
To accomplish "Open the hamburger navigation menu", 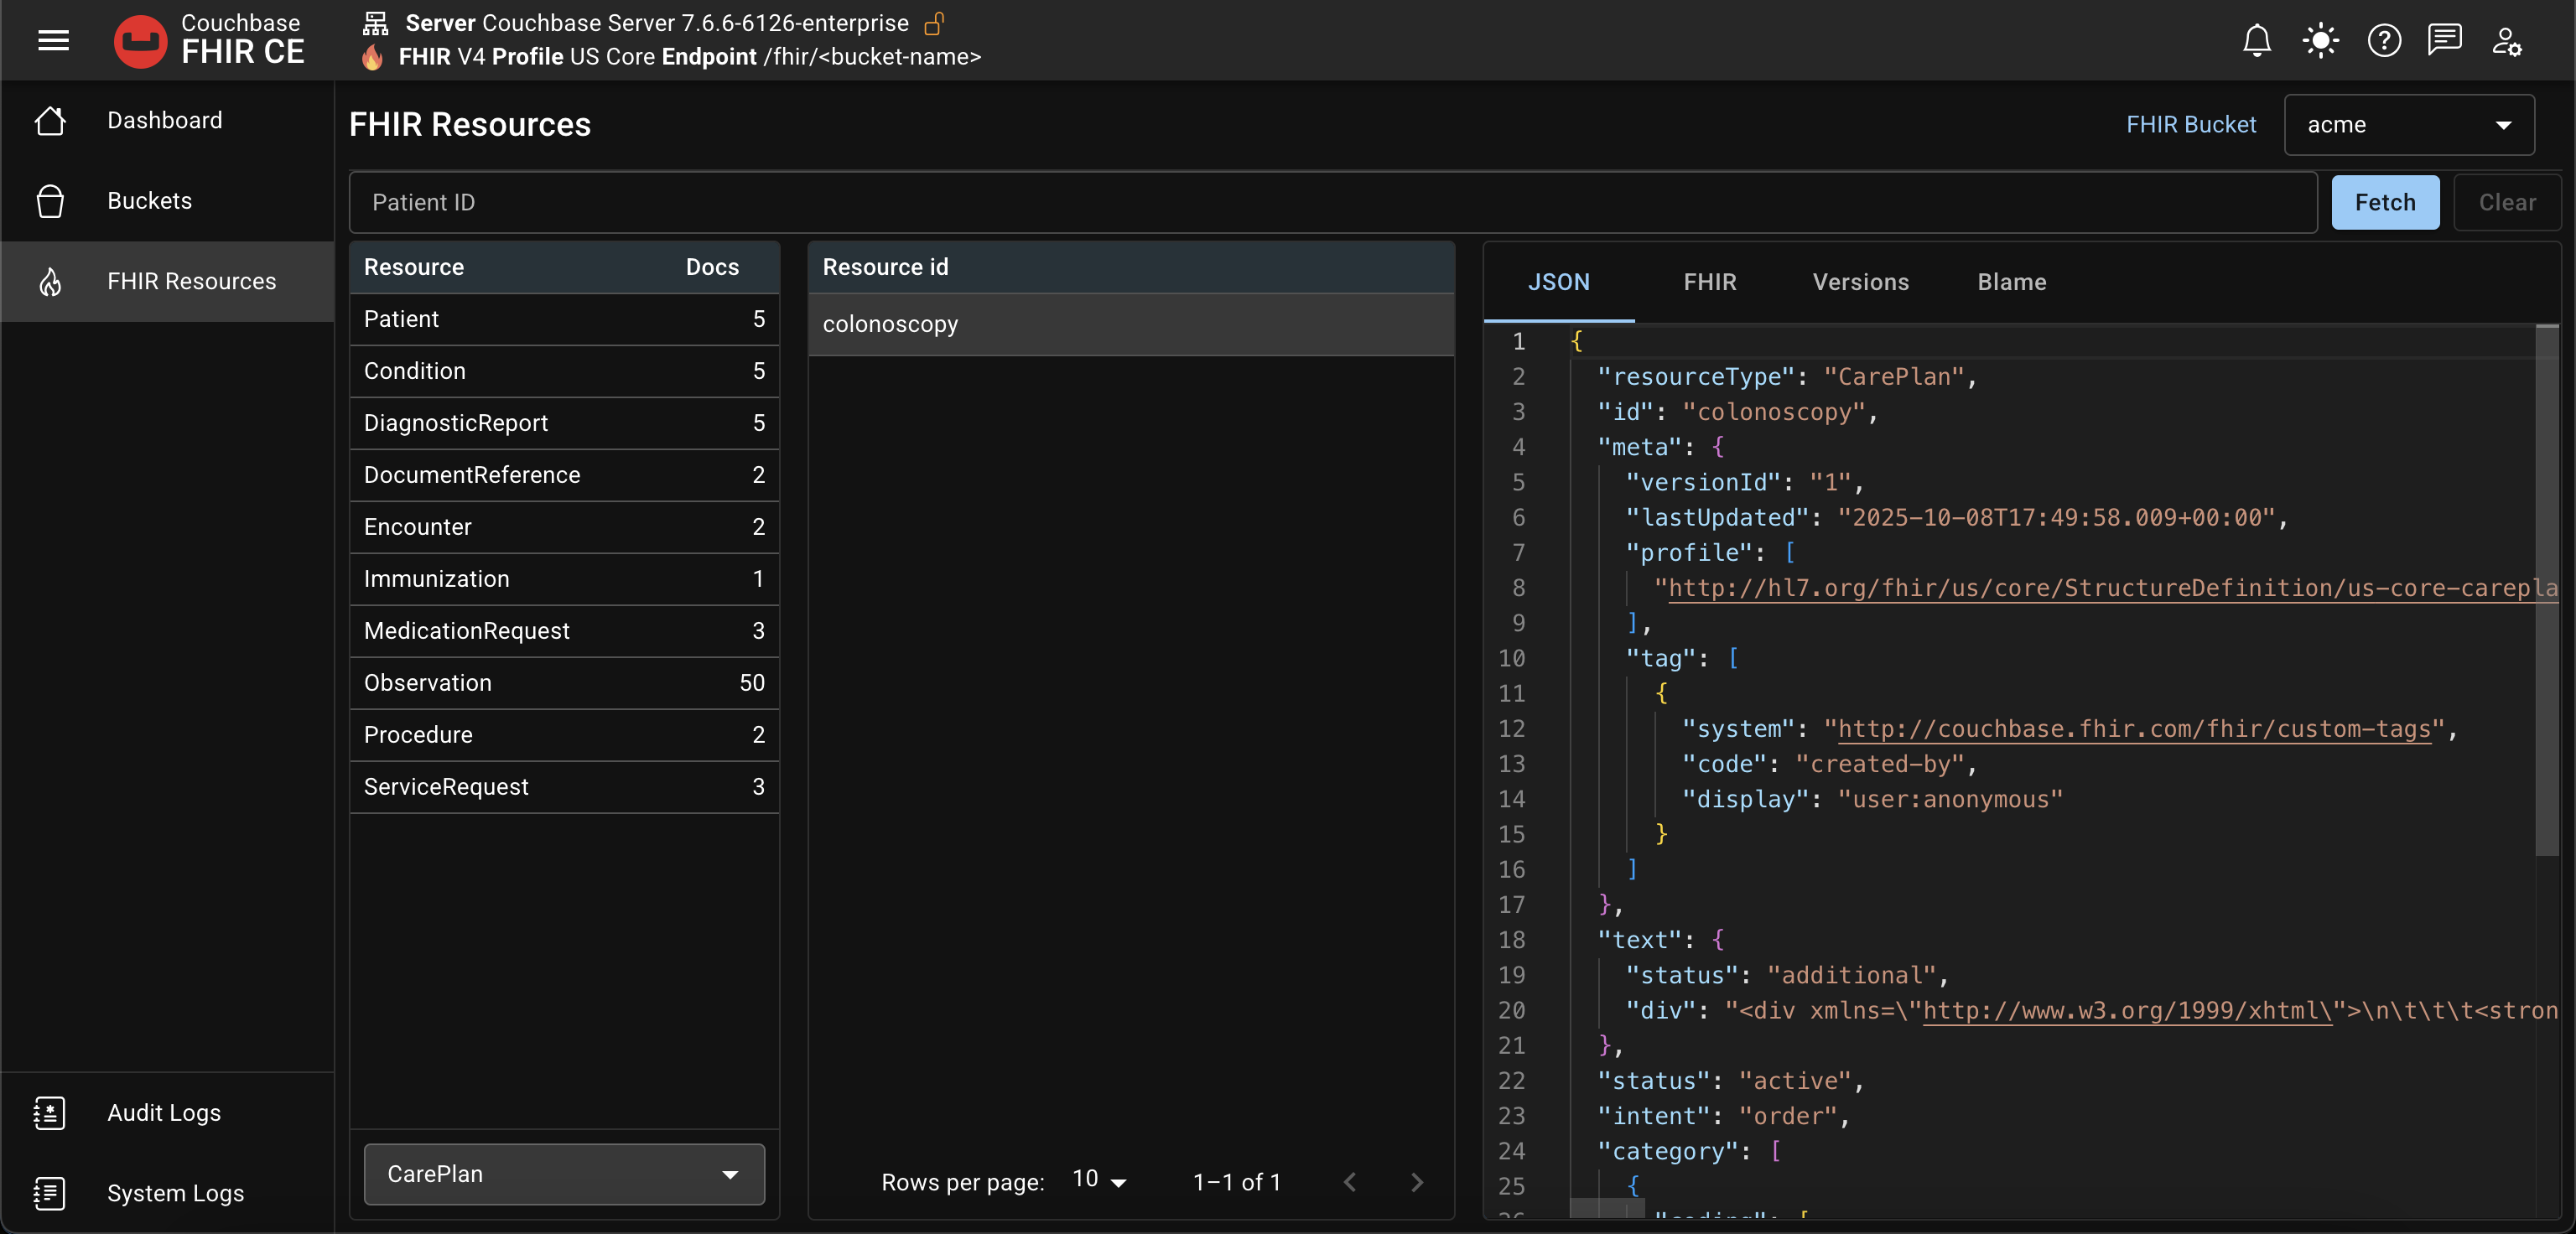I will click(53, 40).
